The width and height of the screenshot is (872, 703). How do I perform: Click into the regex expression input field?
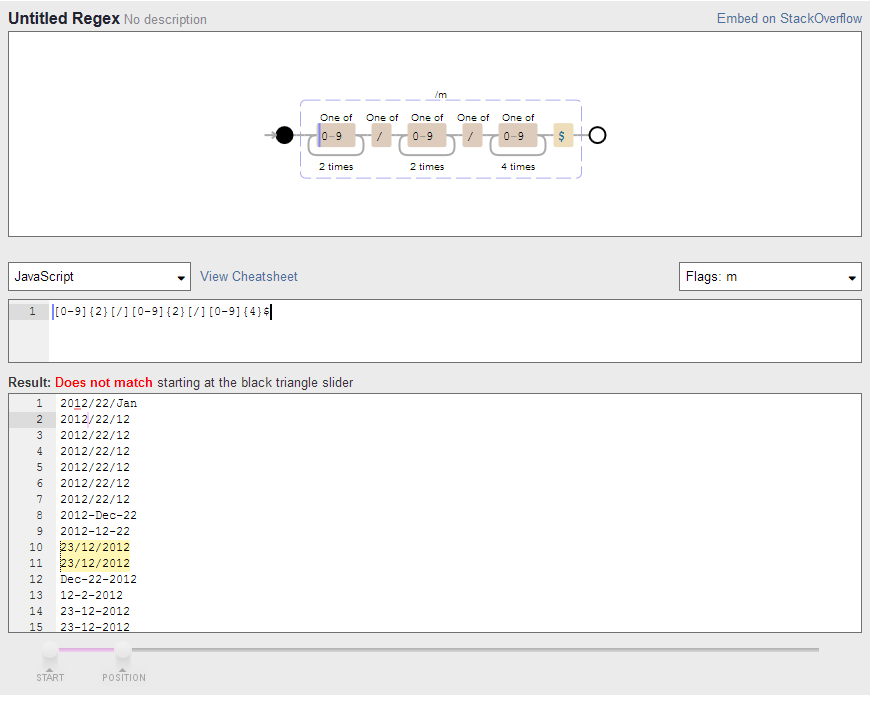pyautogui.click(x=455, y=331)
